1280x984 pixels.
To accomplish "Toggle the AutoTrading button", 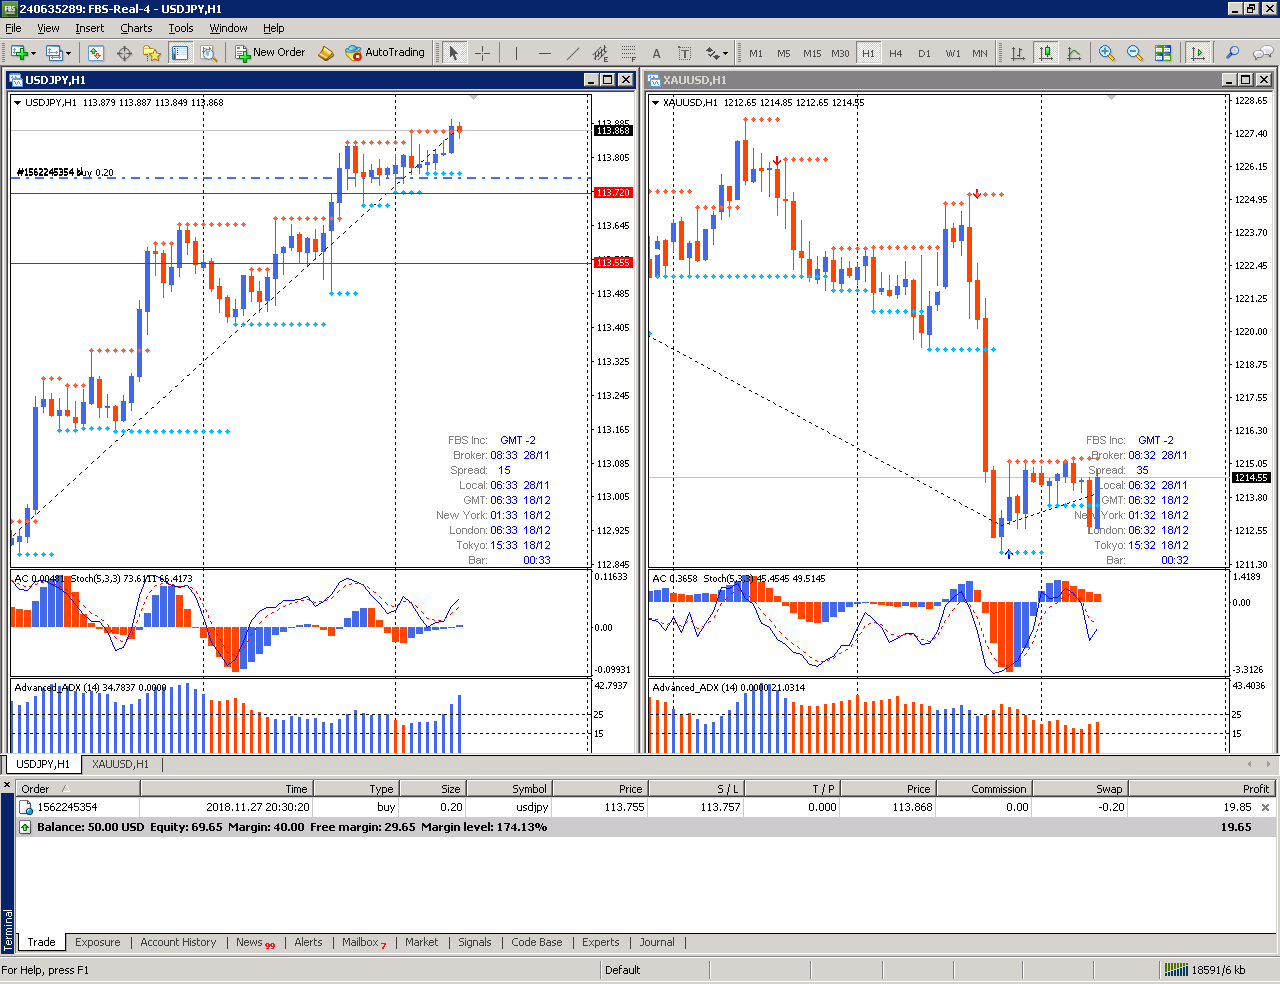I will pyautogui.click(x=385, y=52).
